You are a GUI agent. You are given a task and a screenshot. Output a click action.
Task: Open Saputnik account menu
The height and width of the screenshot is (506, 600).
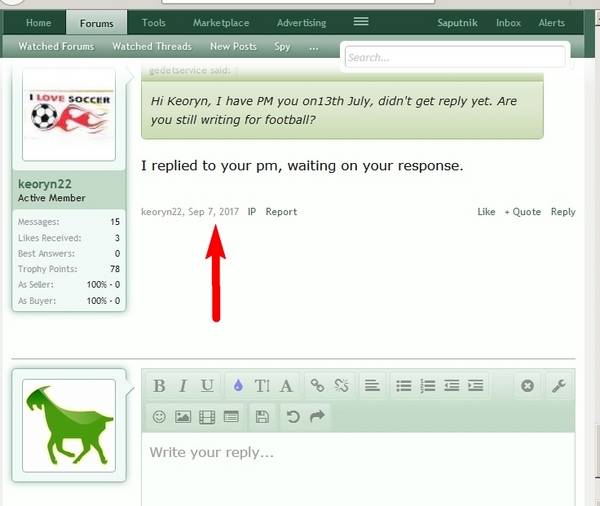click(457, 23)
